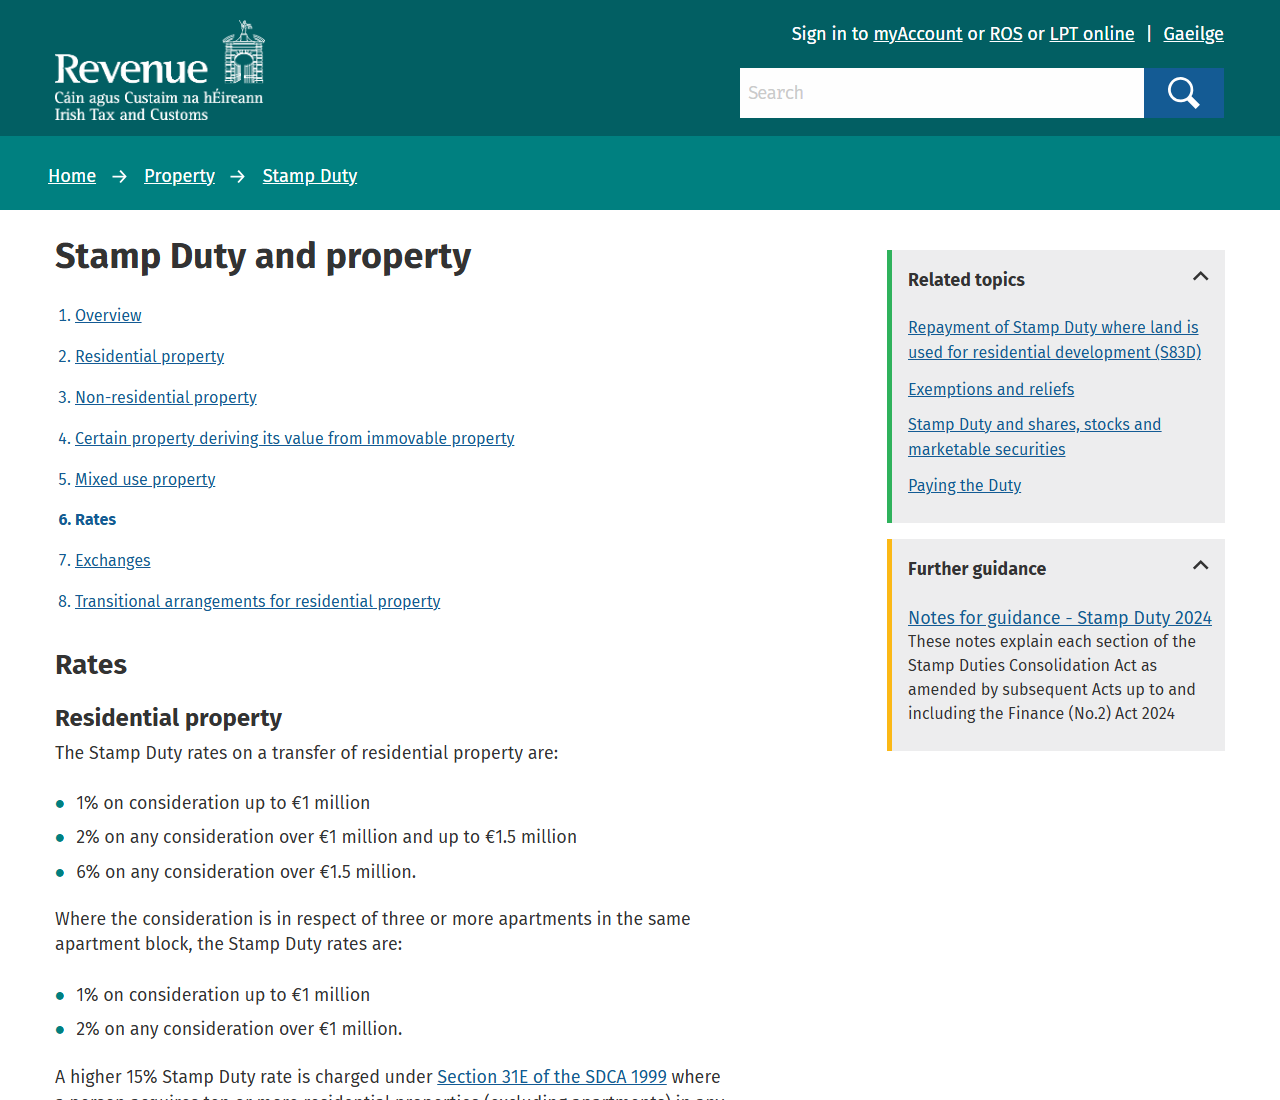This screenshot has height=1100, width=1280.
Task: Open Notes for guidance - Stamp Duty 2024
Action: [x=1060, y=618]
